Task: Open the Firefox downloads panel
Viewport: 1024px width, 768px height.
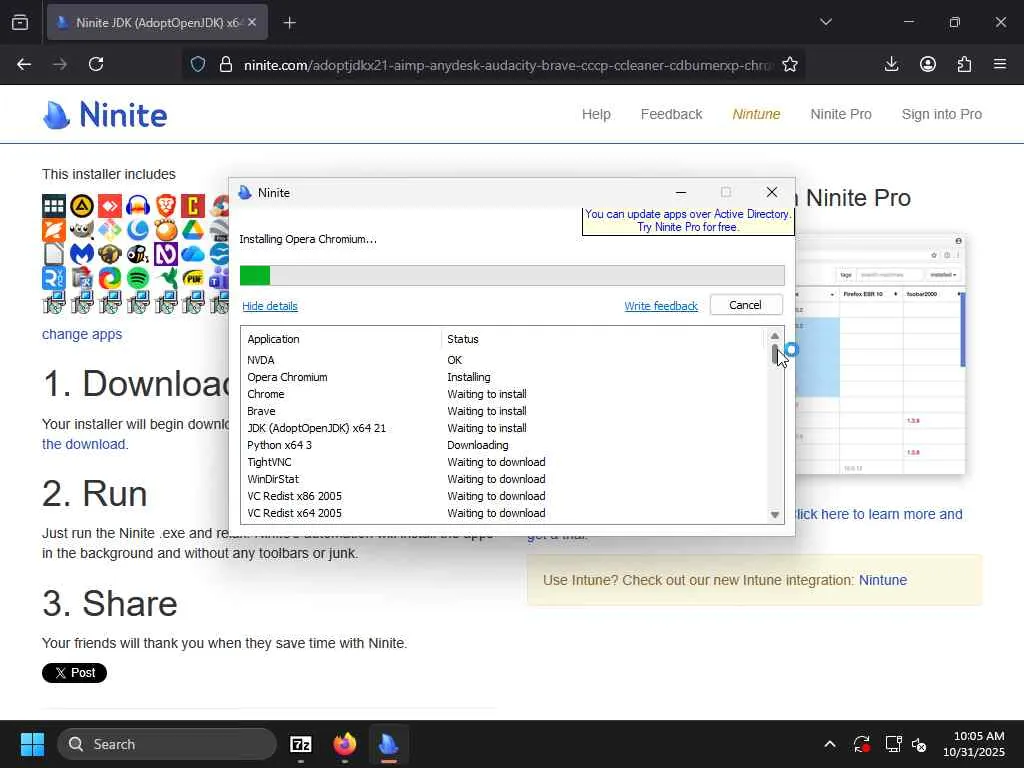Action: (x=891, y=64)
